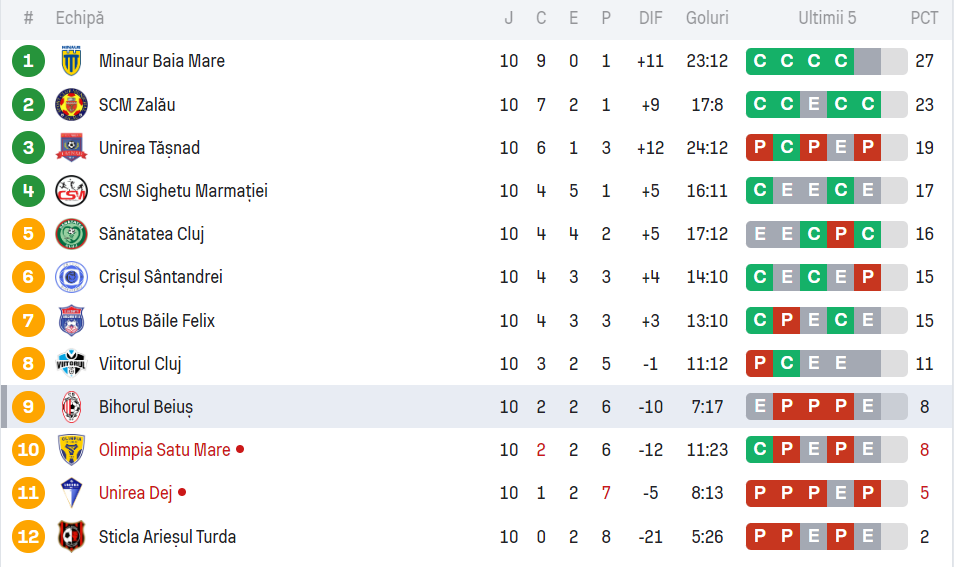
Task: Click the red live dot beside Olimpia Satu Mare
Action: tap(240, 450)
